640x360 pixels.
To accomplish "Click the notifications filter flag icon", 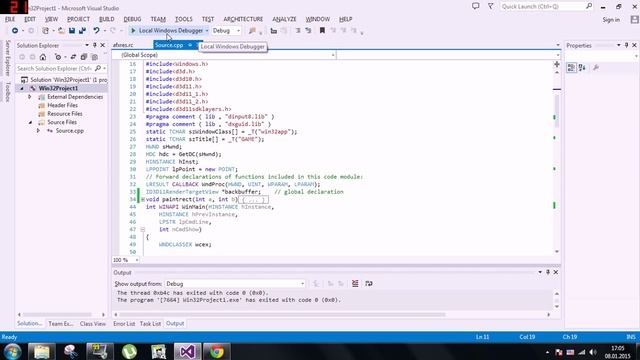I will tap(490, 6).
